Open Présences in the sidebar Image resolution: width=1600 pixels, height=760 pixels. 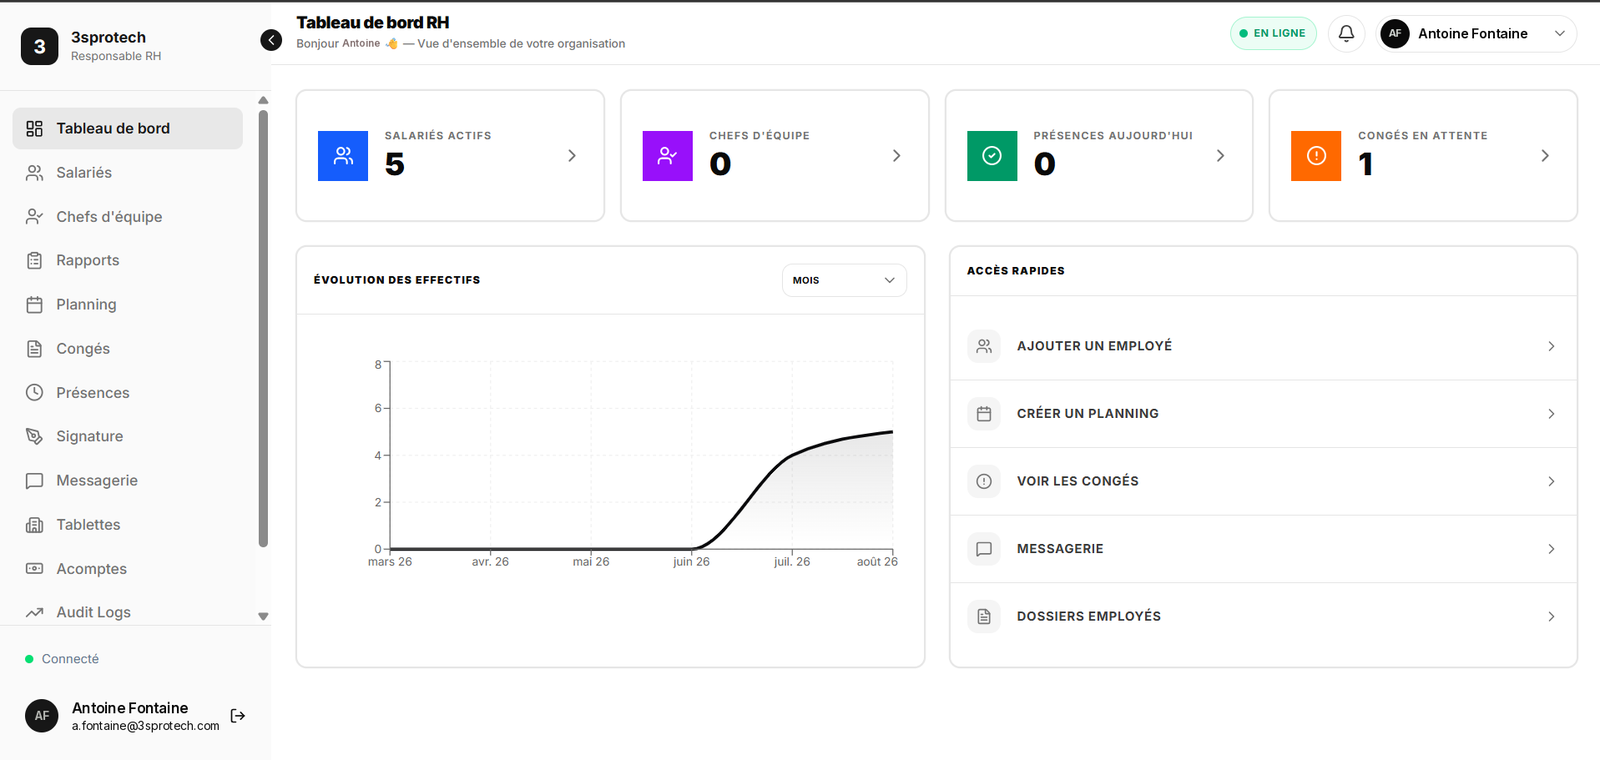[128, 393]
